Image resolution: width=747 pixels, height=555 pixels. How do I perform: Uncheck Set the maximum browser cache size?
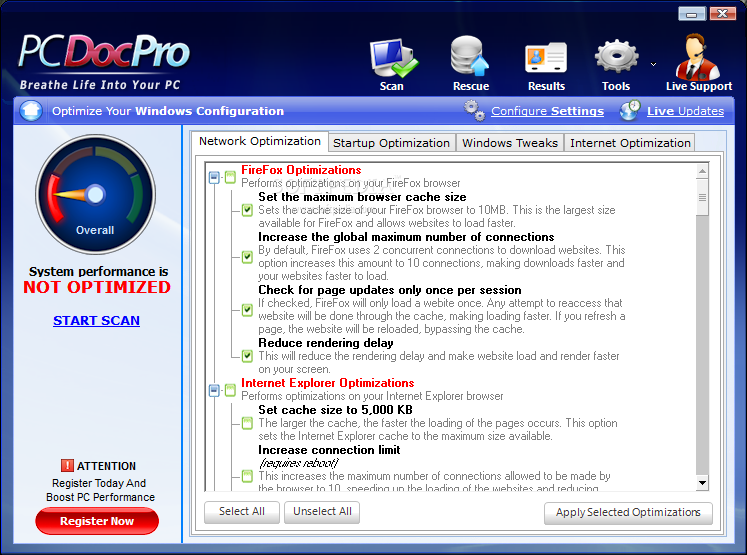(x=247, y=210)
